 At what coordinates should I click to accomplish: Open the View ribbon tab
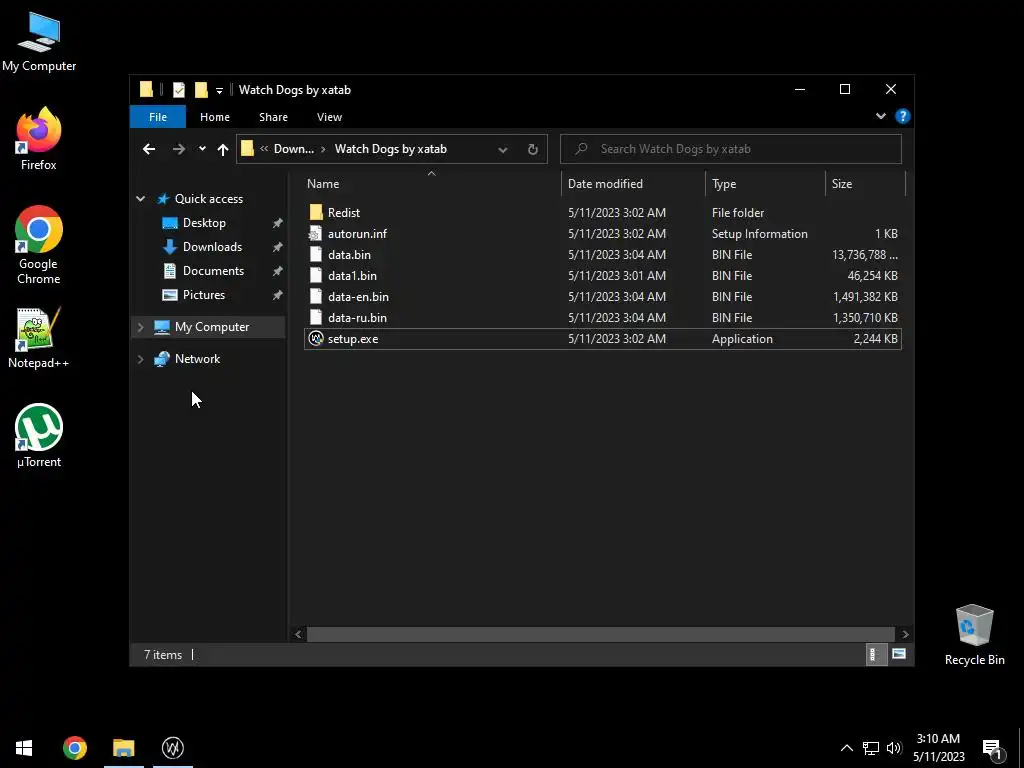click(x=329, y=117)
